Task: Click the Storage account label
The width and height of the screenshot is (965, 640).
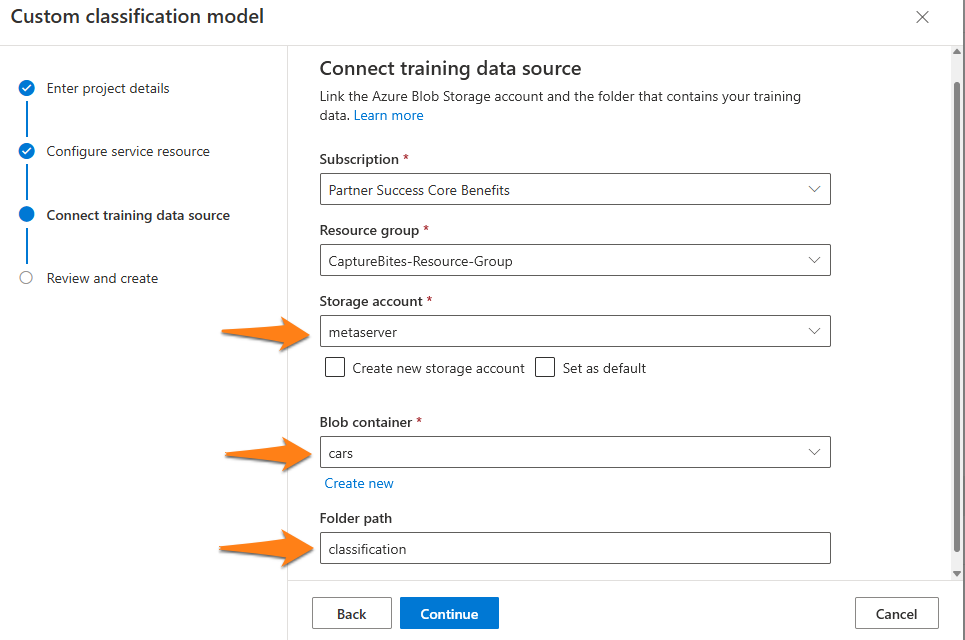Action: [x=370, y=302]
